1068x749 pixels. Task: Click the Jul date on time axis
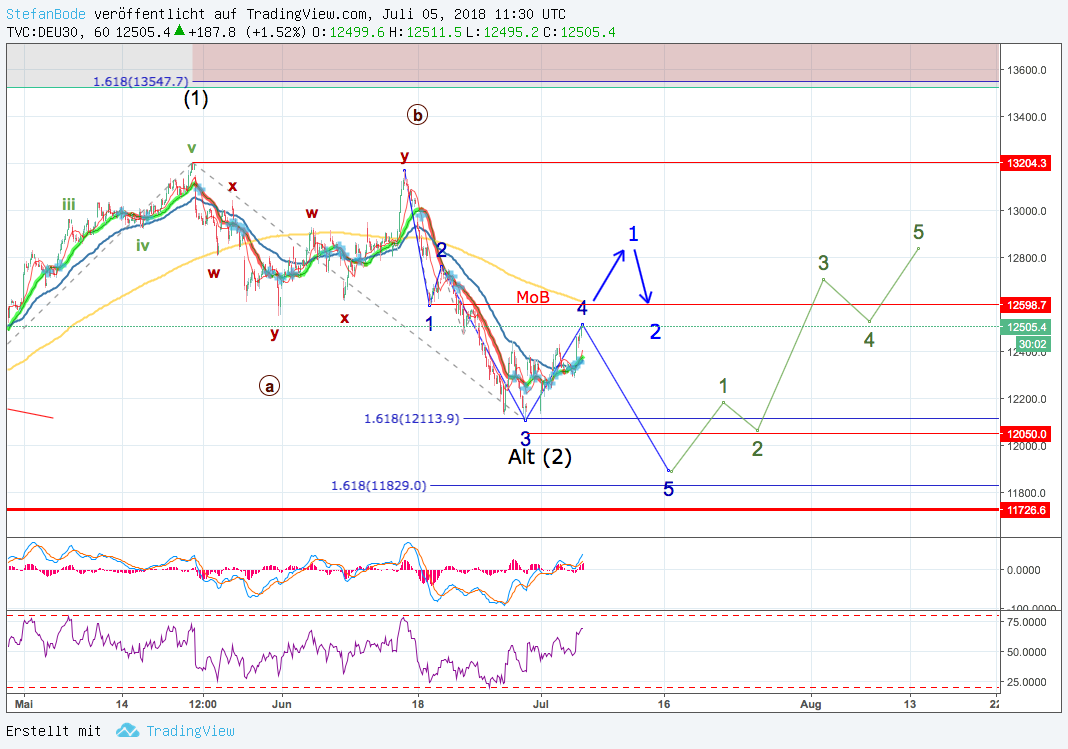[541, 704]
